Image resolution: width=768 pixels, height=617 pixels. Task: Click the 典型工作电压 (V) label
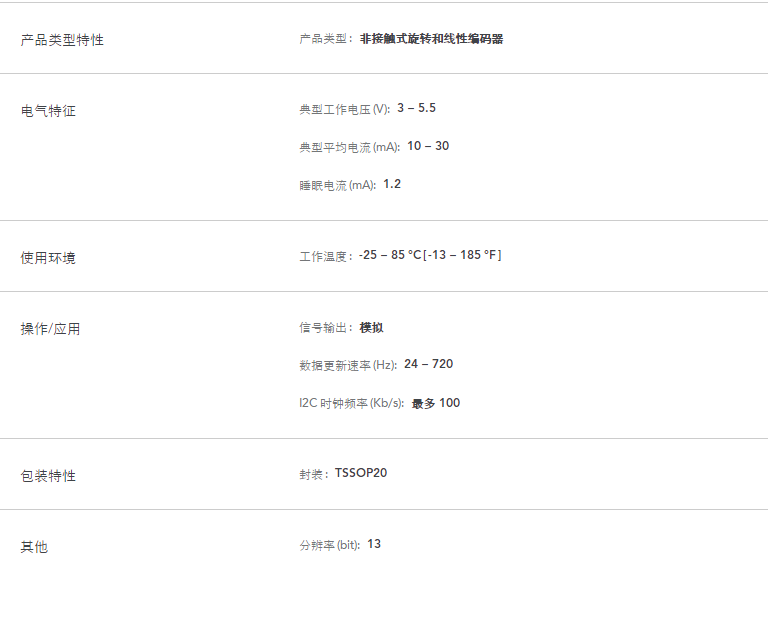tap(344, 109)
